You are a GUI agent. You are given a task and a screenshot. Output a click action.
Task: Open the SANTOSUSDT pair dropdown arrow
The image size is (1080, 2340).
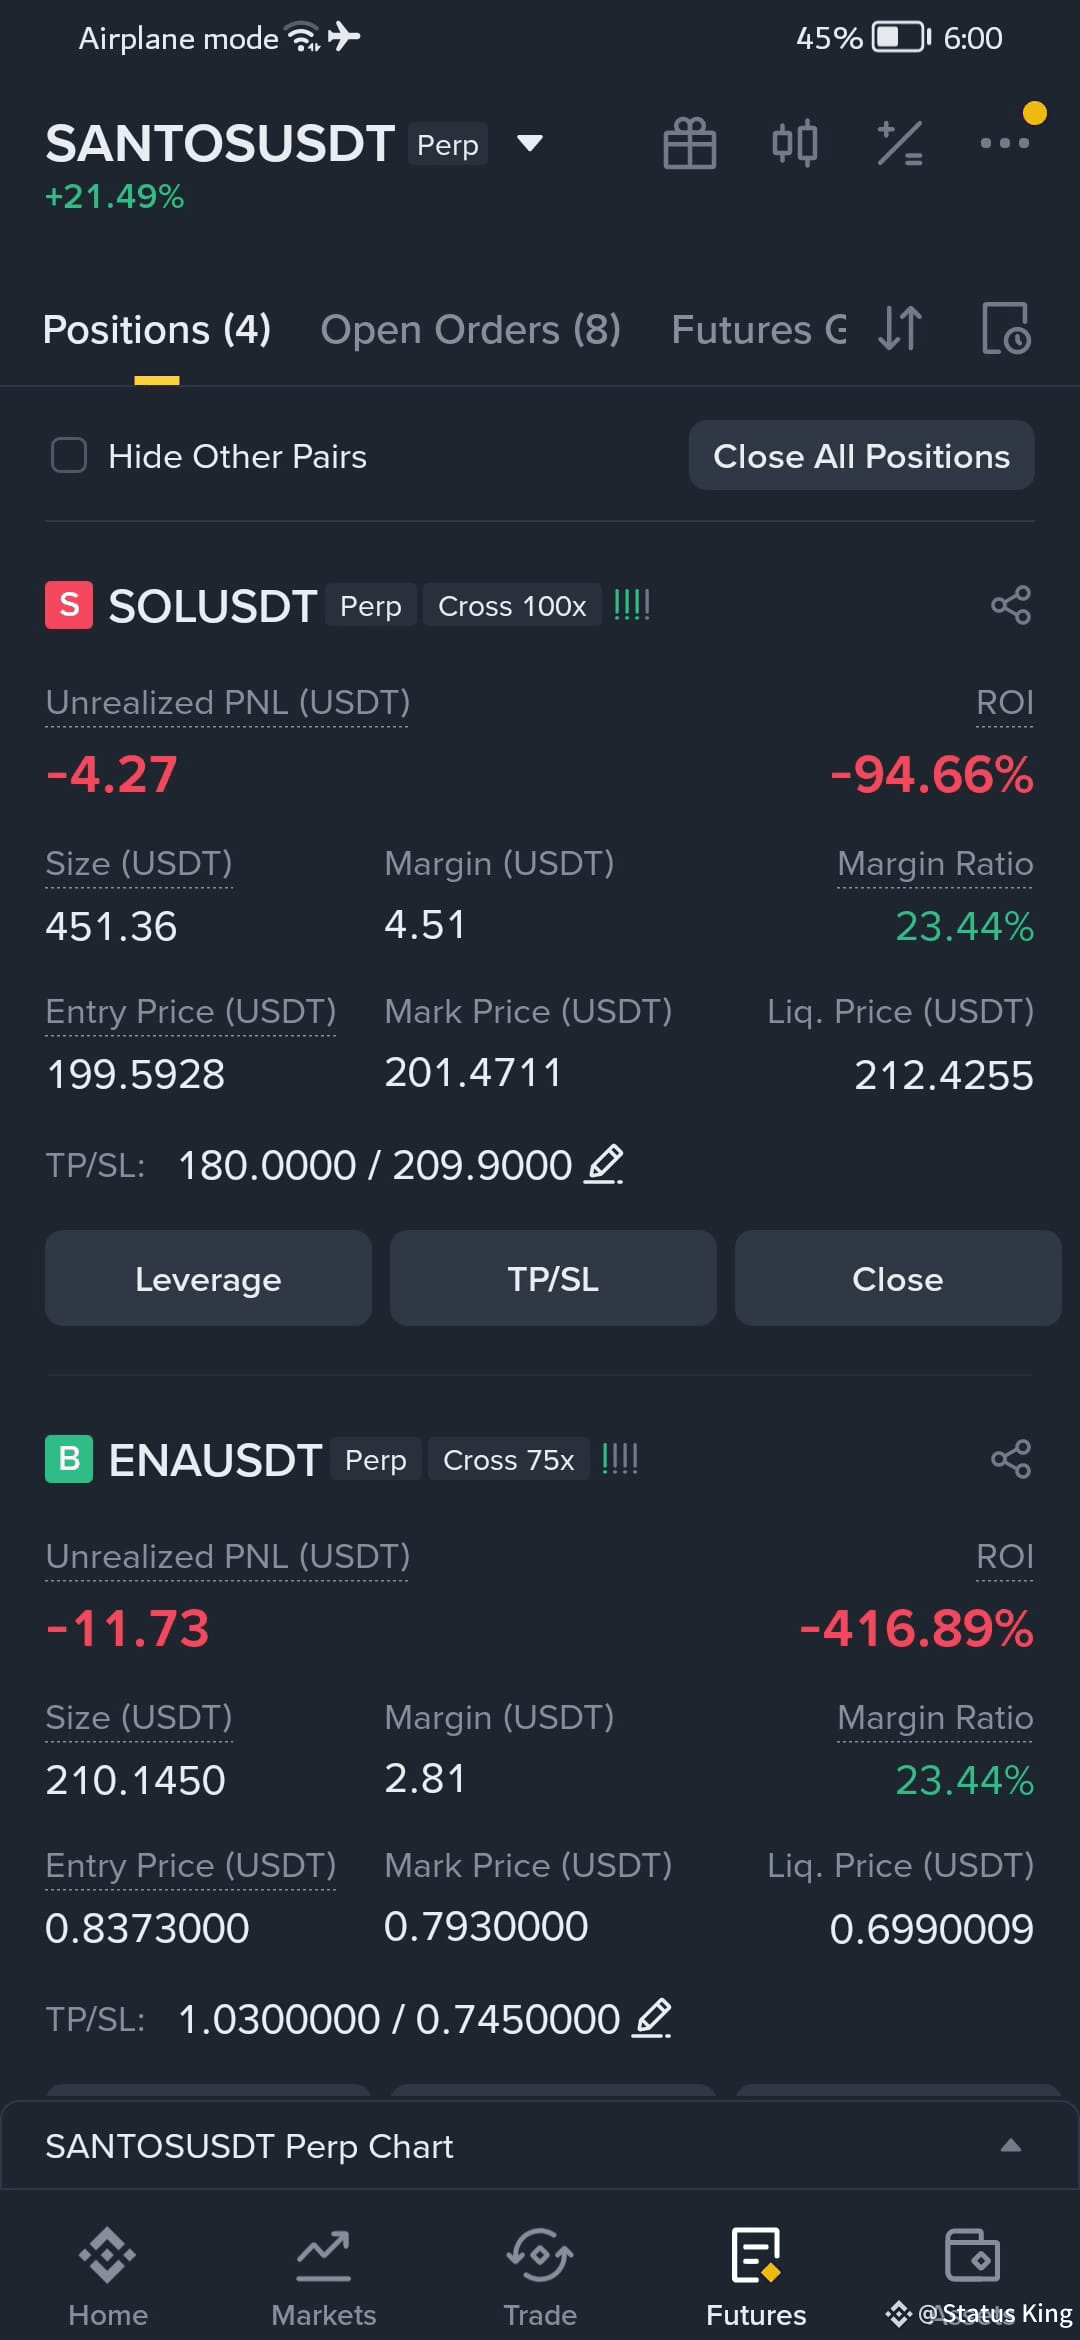coord(530,144)
